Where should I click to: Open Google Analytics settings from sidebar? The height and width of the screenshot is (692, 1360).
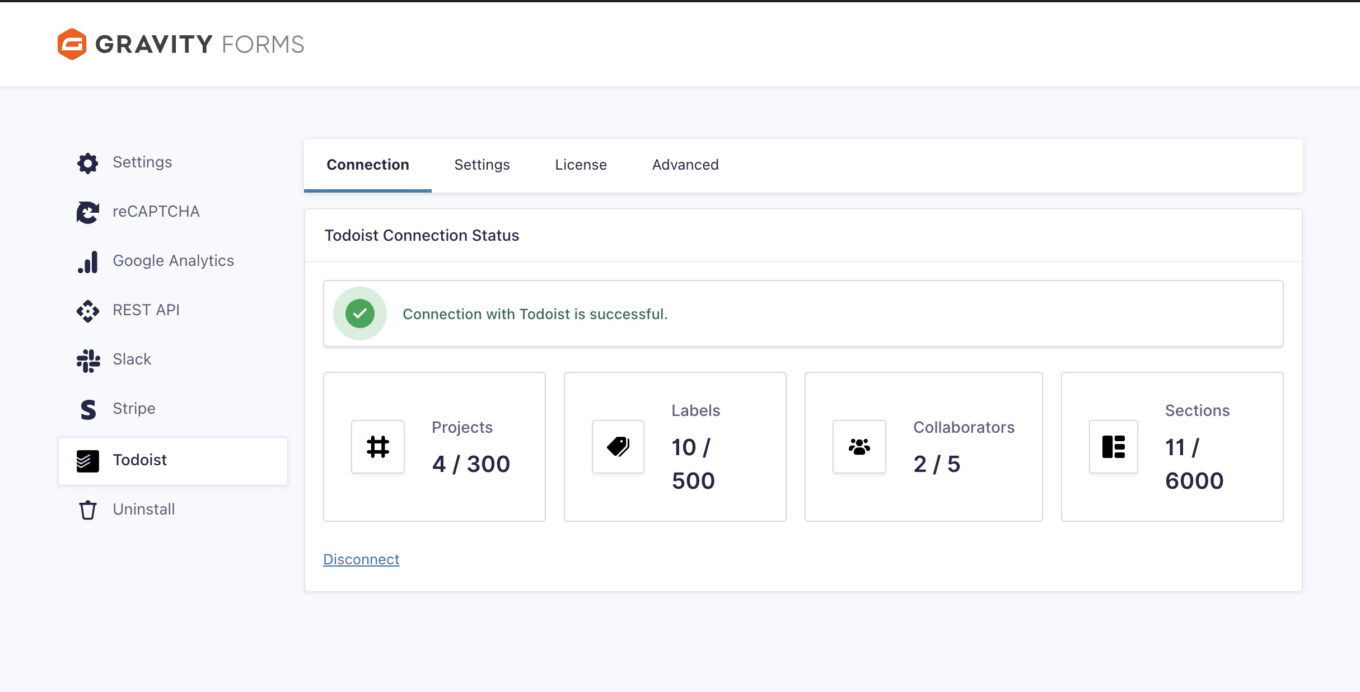pyautogui.click(x=173, y=261)
